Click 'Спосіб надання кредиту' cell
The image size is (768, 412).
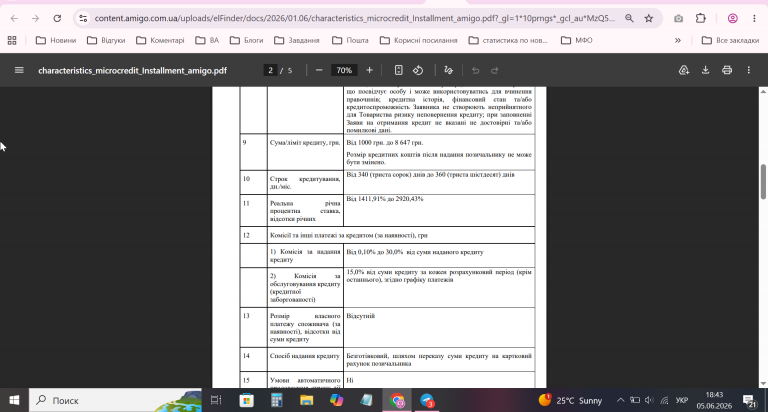[305, 359]
